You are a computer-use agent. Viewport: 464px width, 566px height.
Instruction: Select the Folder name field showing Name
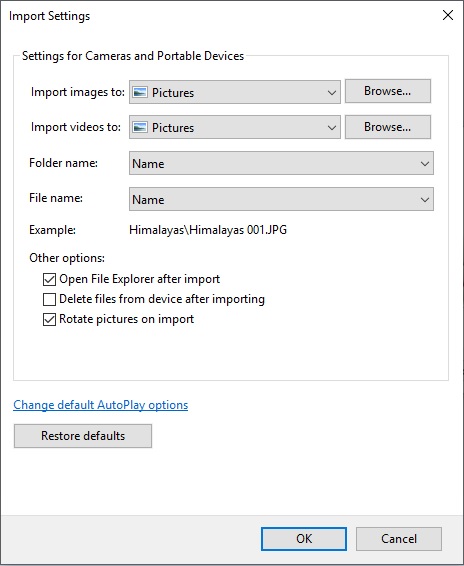(x=281, y=163)
